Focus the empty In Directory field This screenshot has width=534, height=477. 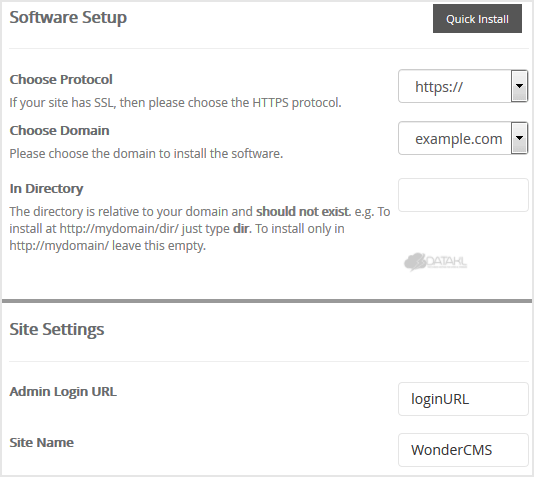[x=463, y=195]
